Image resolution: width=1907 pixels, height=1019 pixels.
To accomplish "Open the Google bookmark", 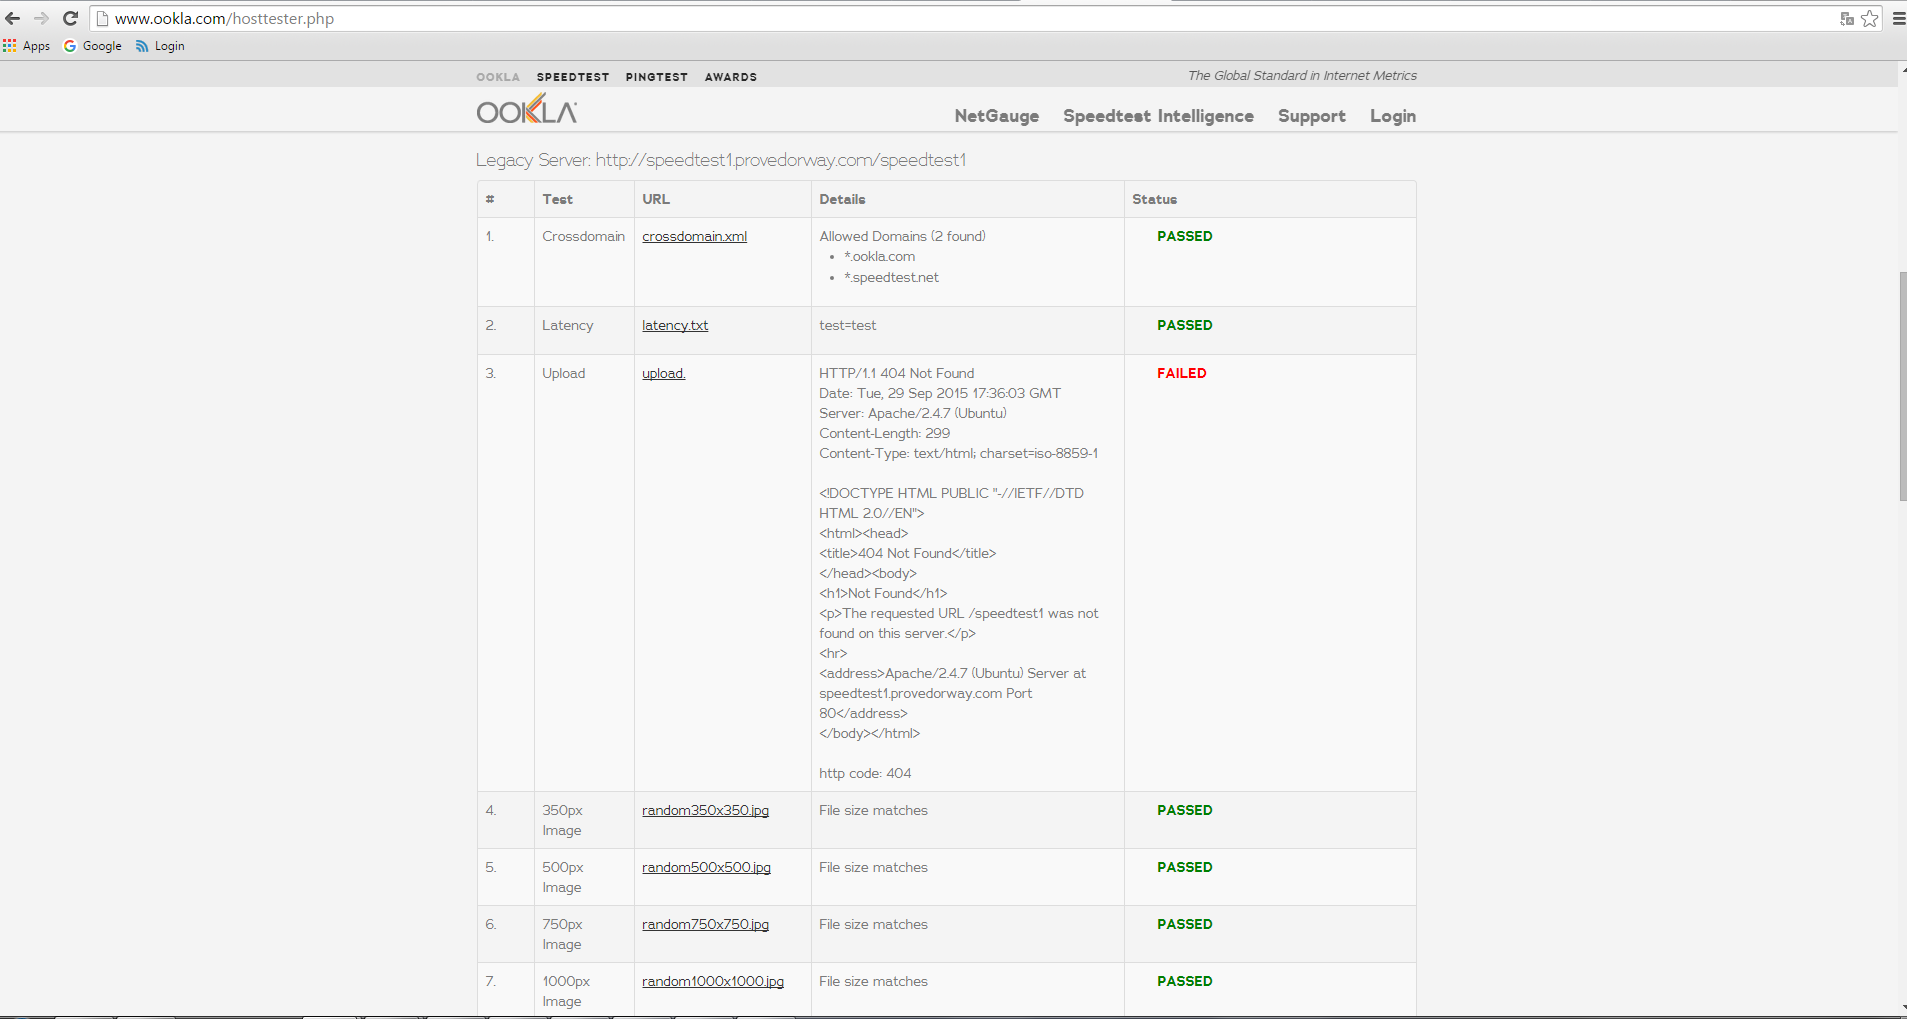I will pyautogui.click(x=93, y=46).
